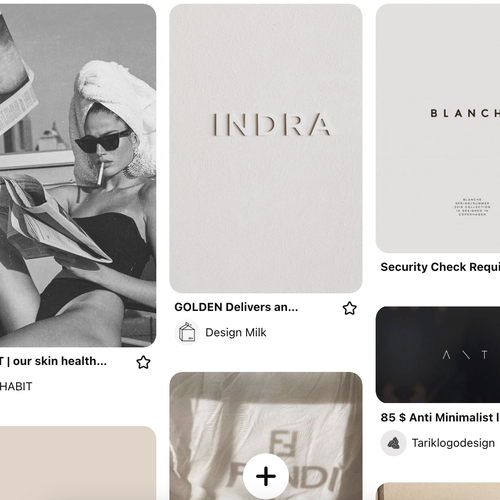
Task: Open Design Milk profile avatar
Action: coord(187,333)
